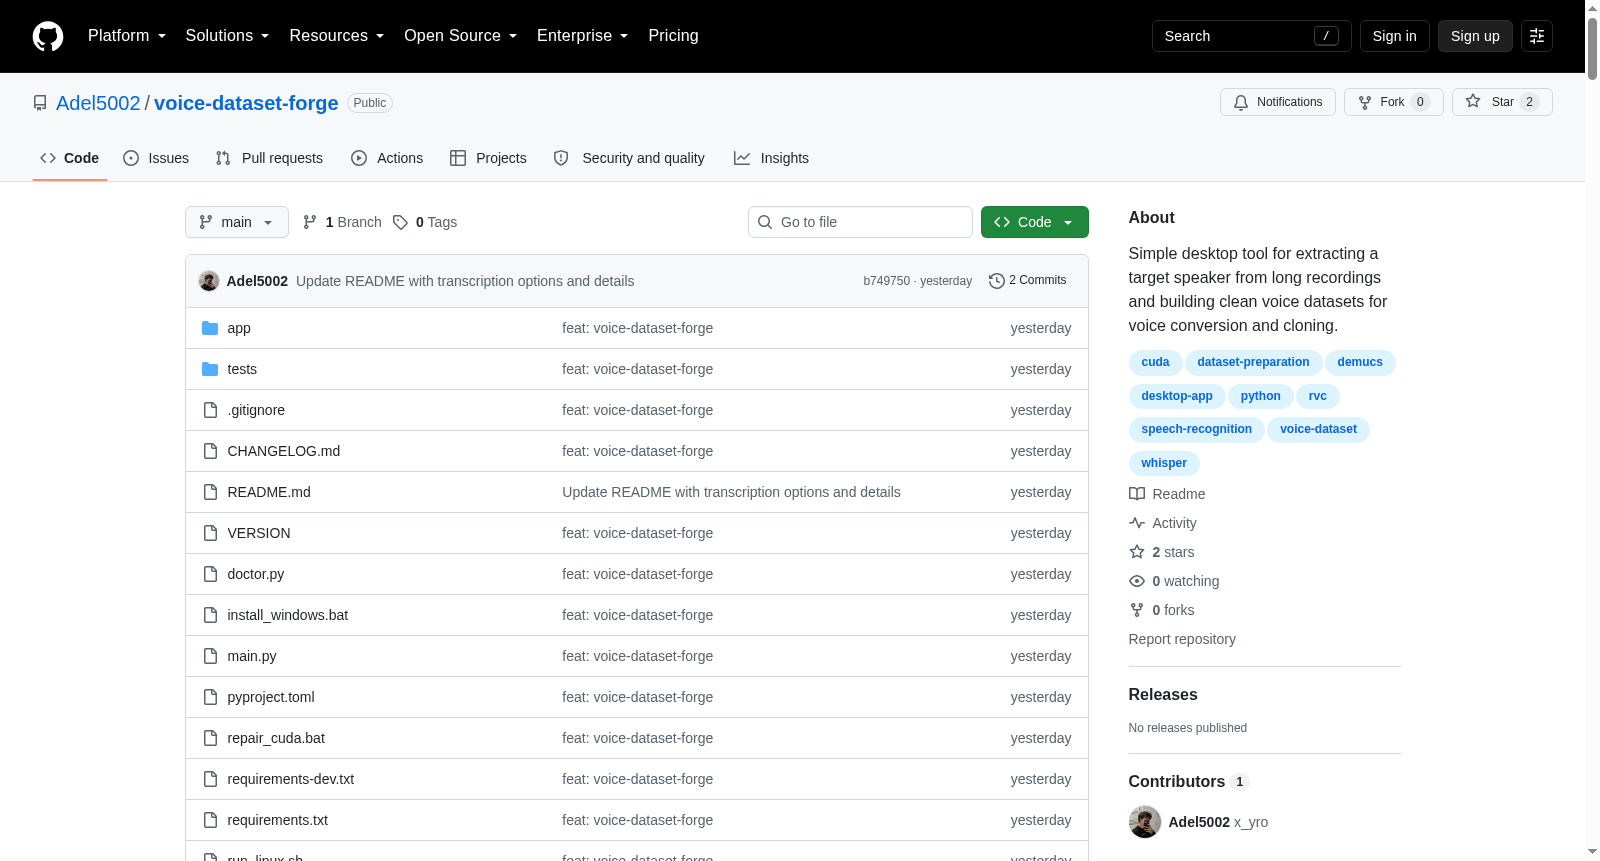Screen dimensions: 1600x861
Task: Click the book icon beside Readme
Action: tap(1137, 494)
